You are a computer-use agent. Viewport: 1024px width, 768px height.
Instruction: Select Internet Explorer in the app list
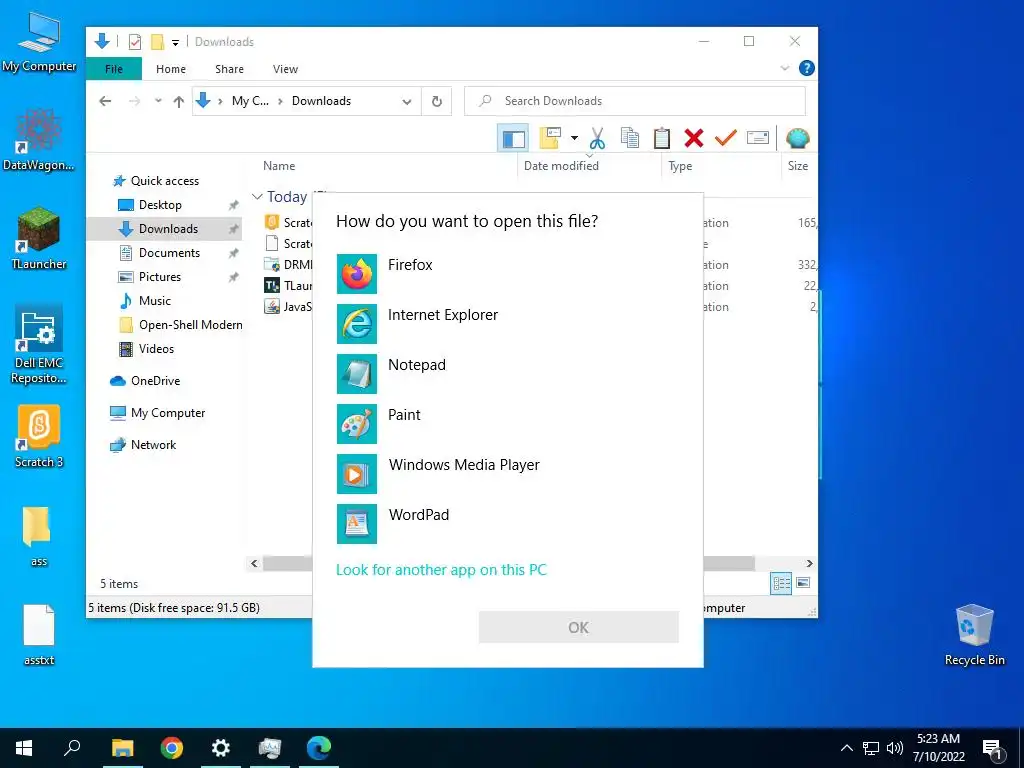pos(507,324)
